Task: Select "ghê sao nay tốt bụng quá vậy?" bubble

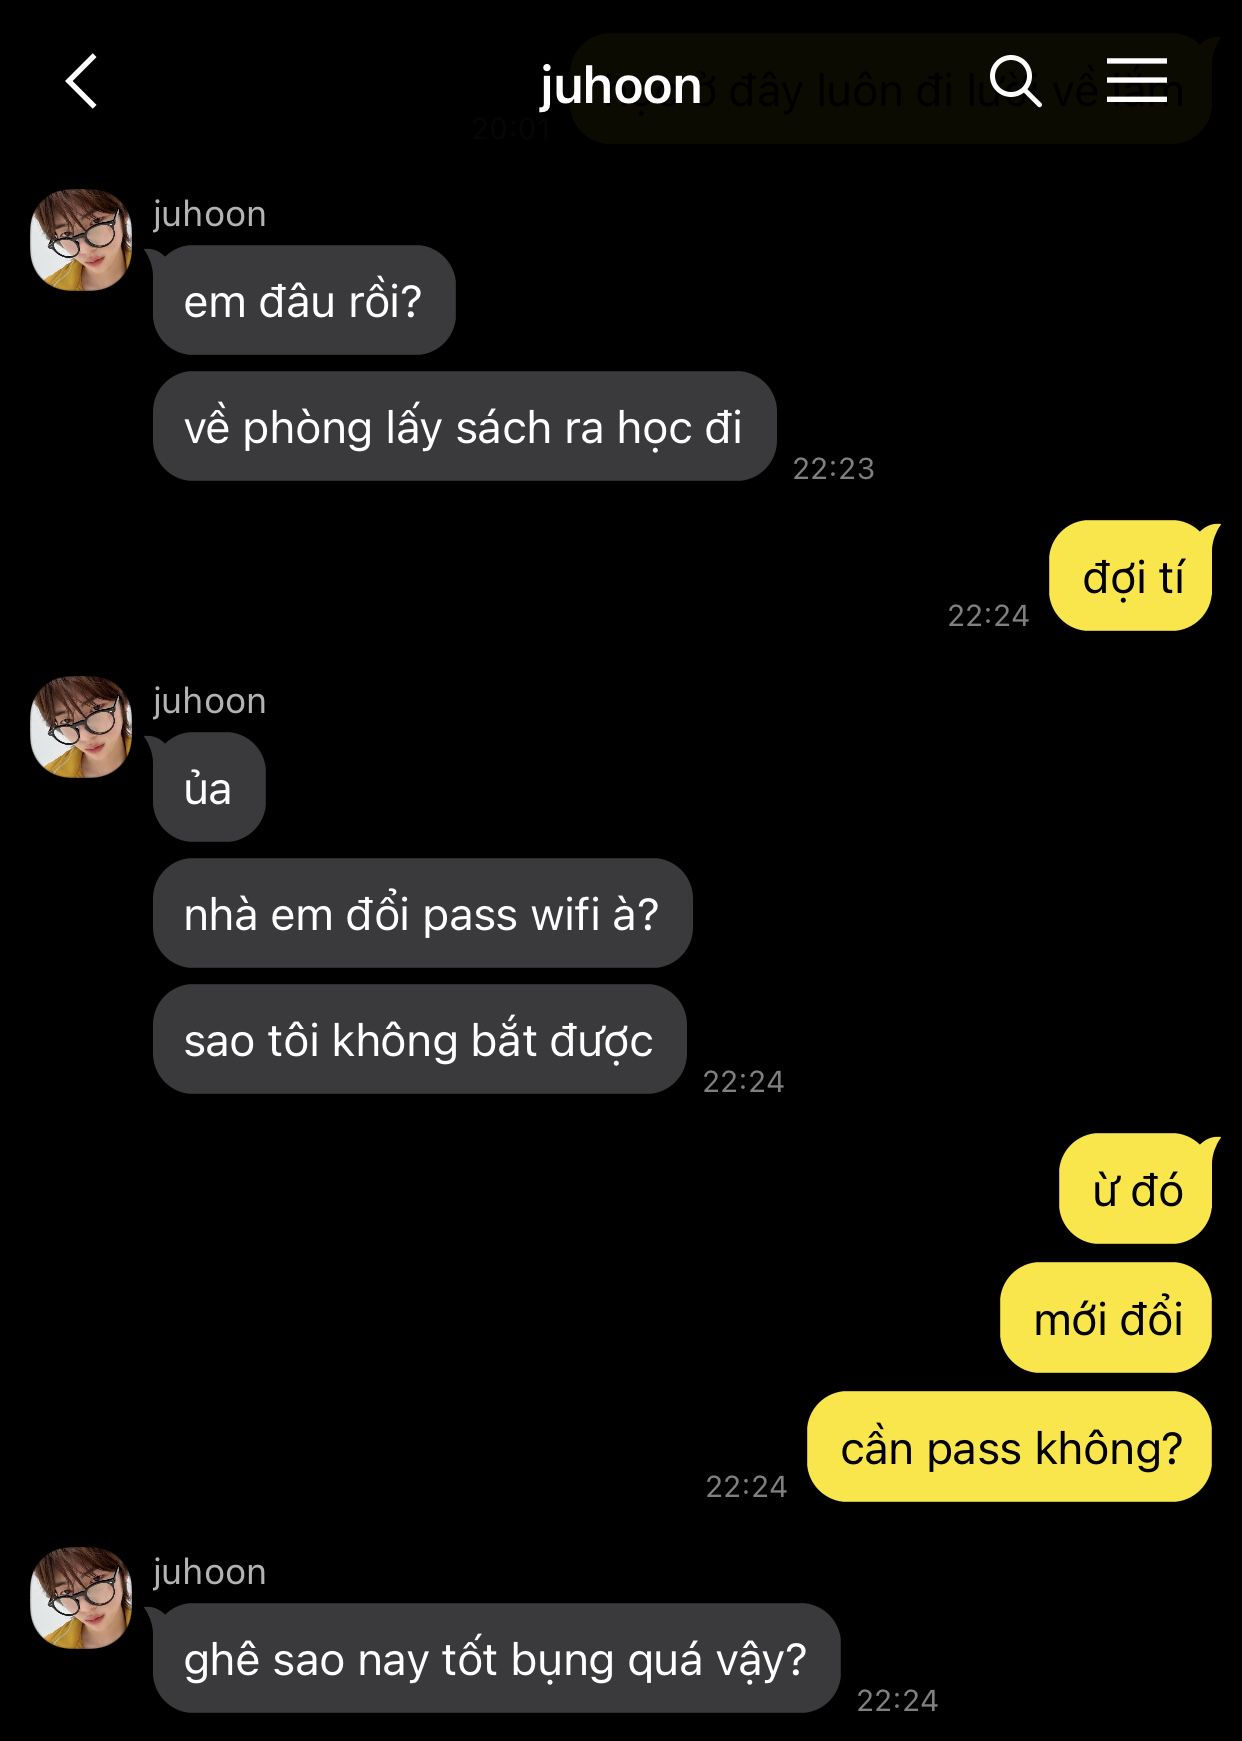Action: click(x=496, y=1658)
